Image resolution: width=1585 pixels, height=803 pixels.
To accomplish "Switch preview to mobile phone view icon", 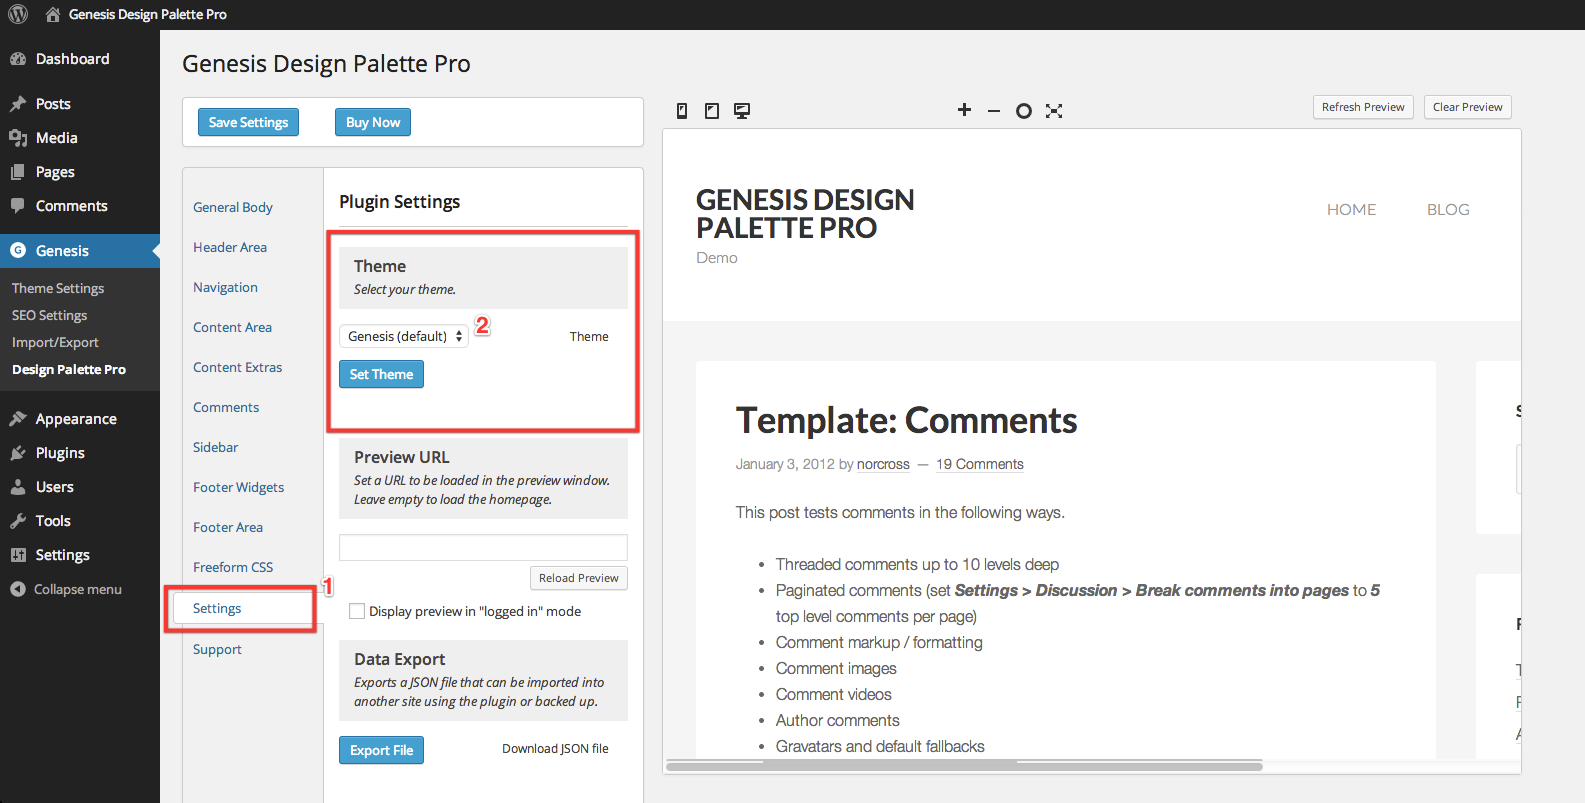I will click(682, 111).
